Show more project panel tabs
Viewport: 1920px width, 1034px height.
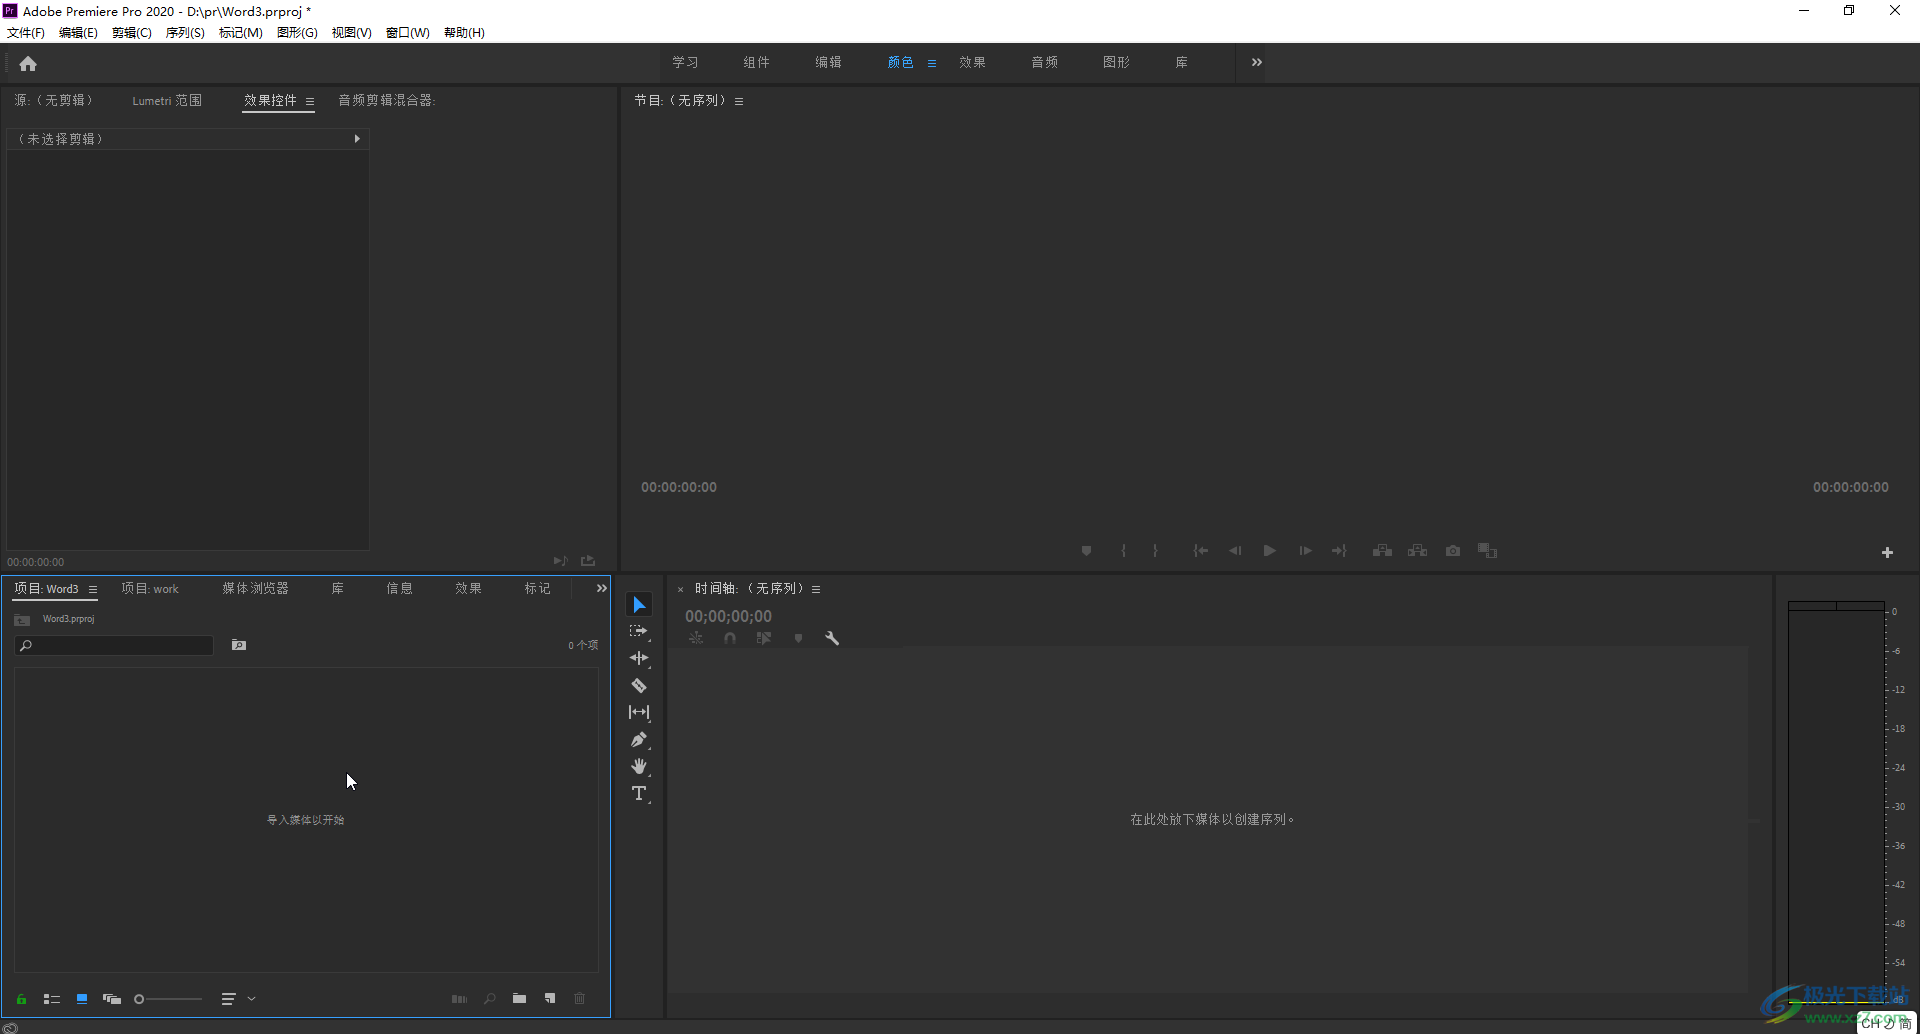pyautogui.click(x=602, y=589)
